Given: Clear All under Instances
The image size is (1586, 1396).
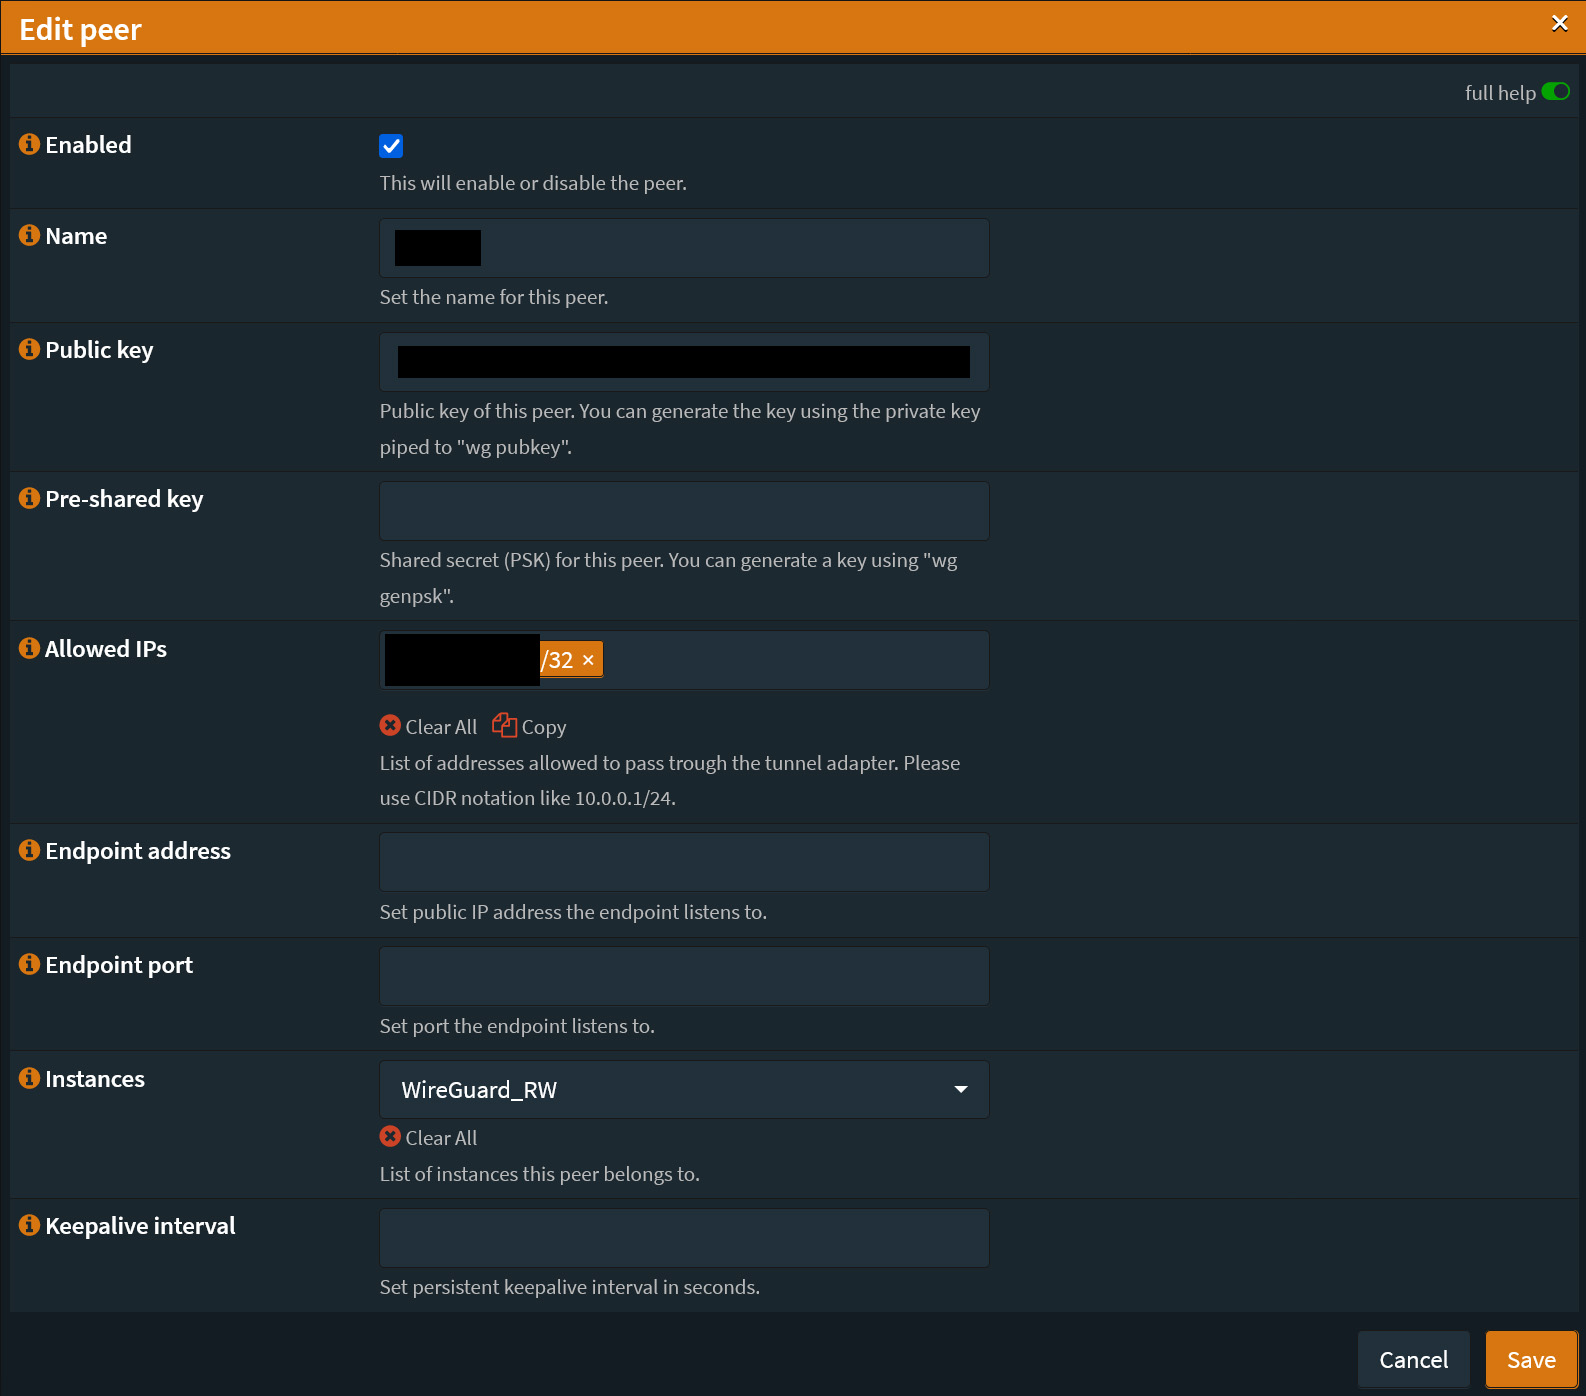Looking at the screenshot, I should 429,1138.
